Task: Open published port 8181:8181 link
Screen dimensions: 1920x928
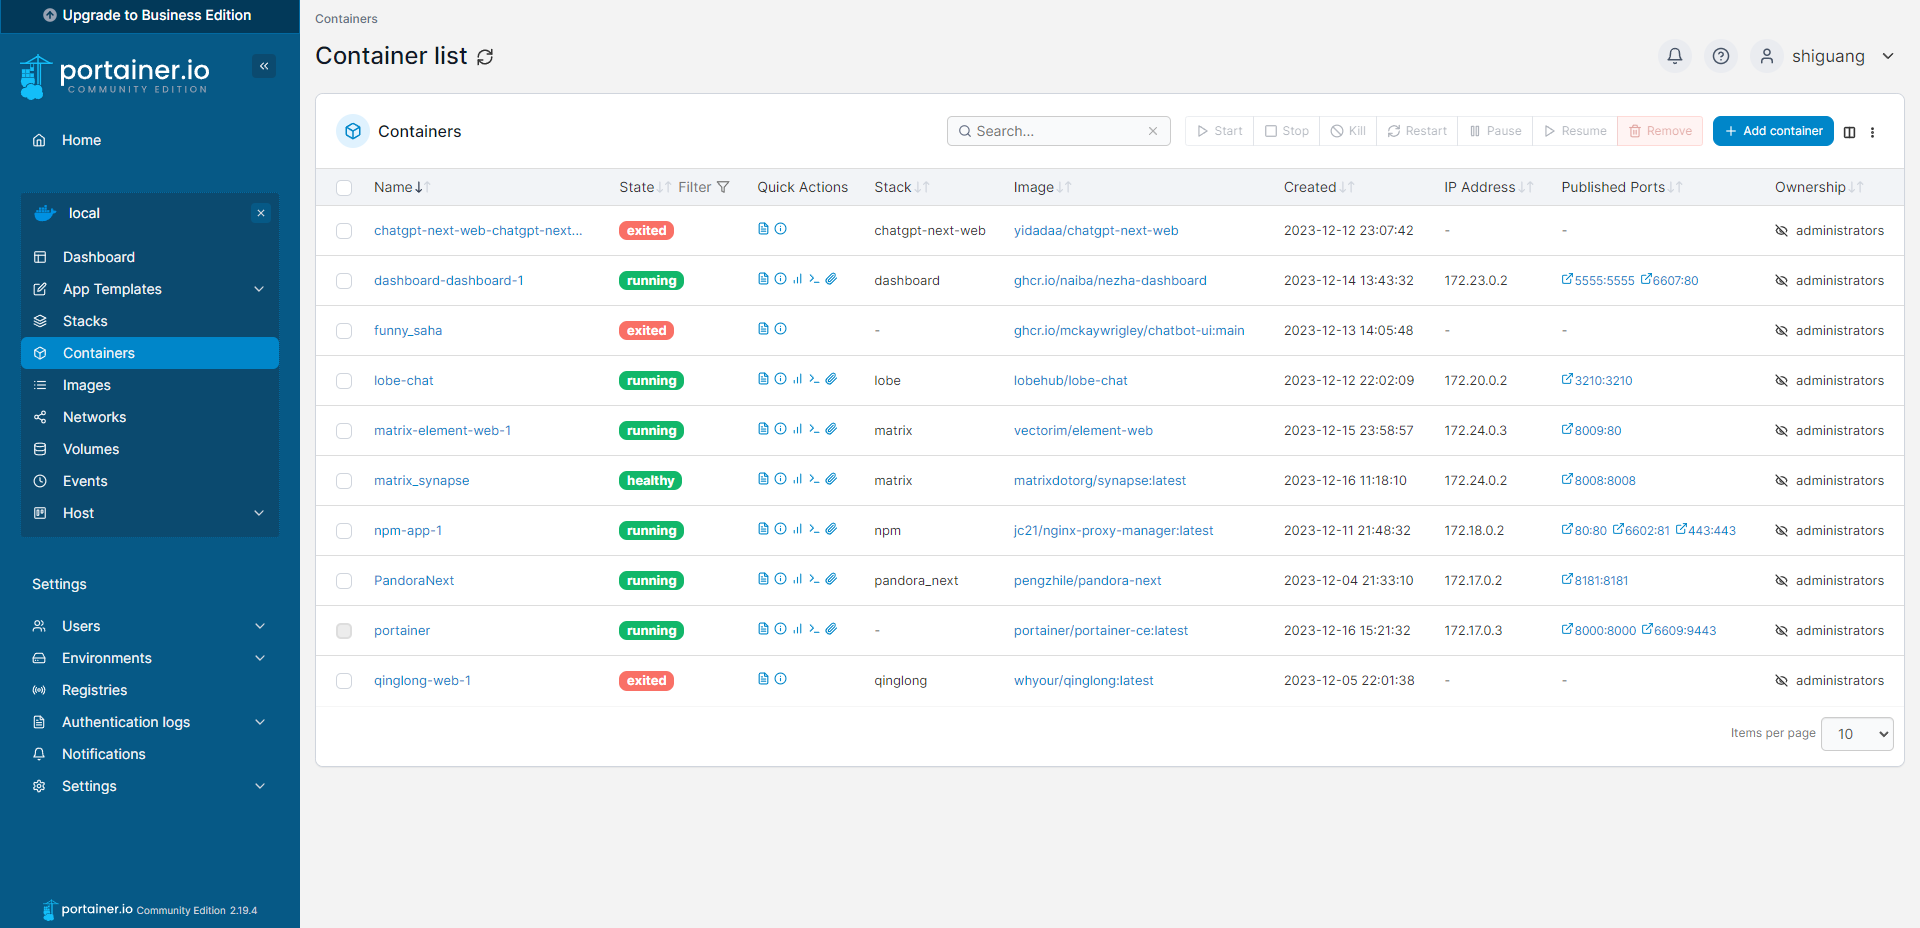Action: tap(1595, 580)
